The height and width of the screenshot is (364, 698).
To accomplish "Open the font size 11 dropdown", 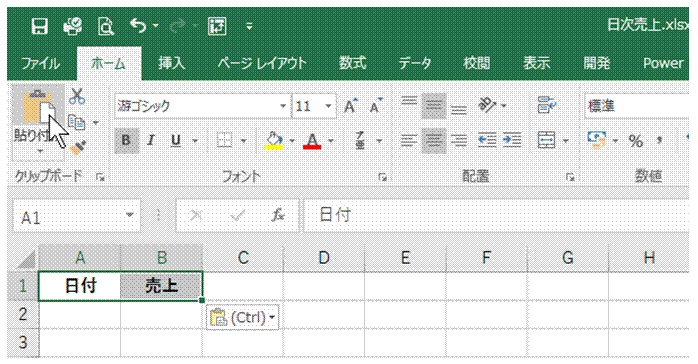I will pyautogui.click(x=329, y=106).
